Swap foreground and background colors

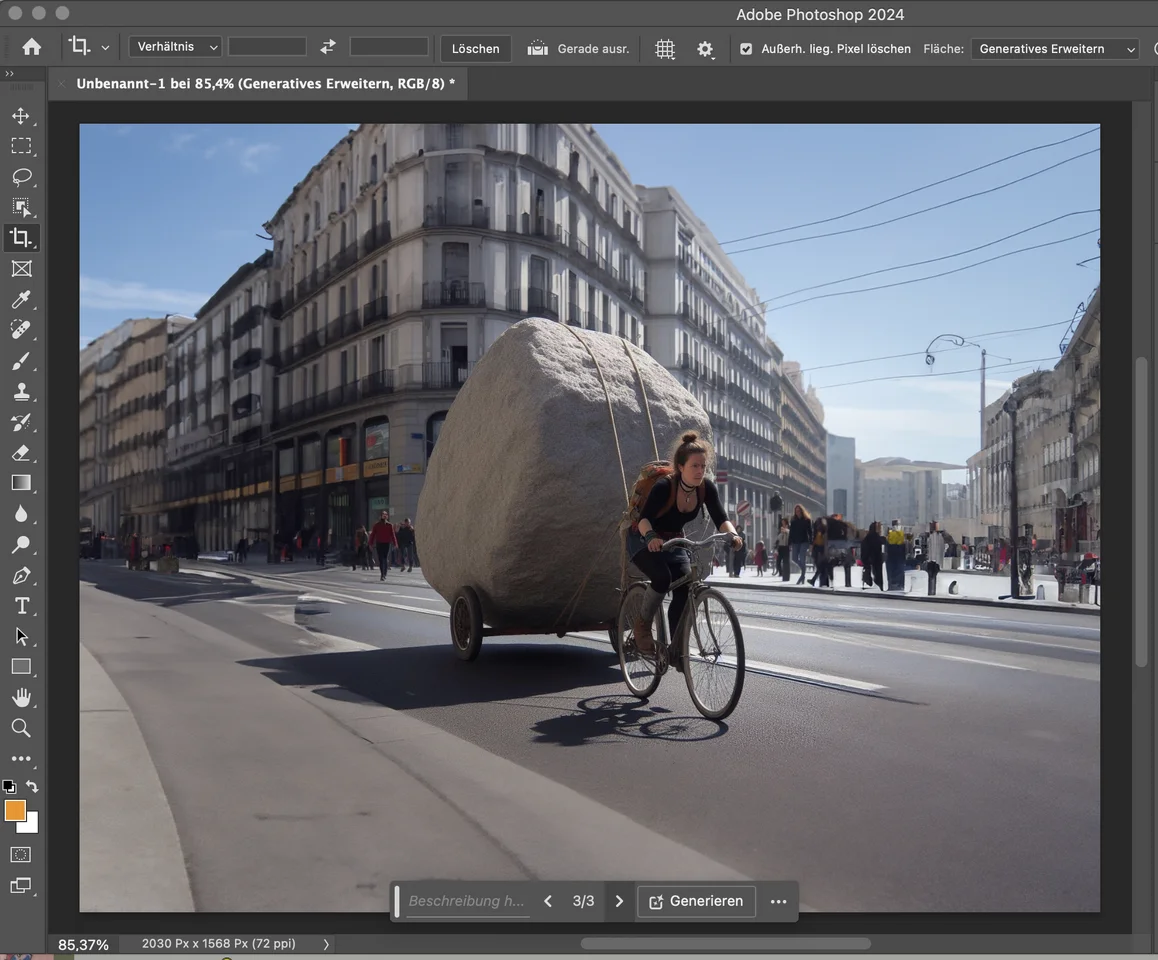click(32, 787)
